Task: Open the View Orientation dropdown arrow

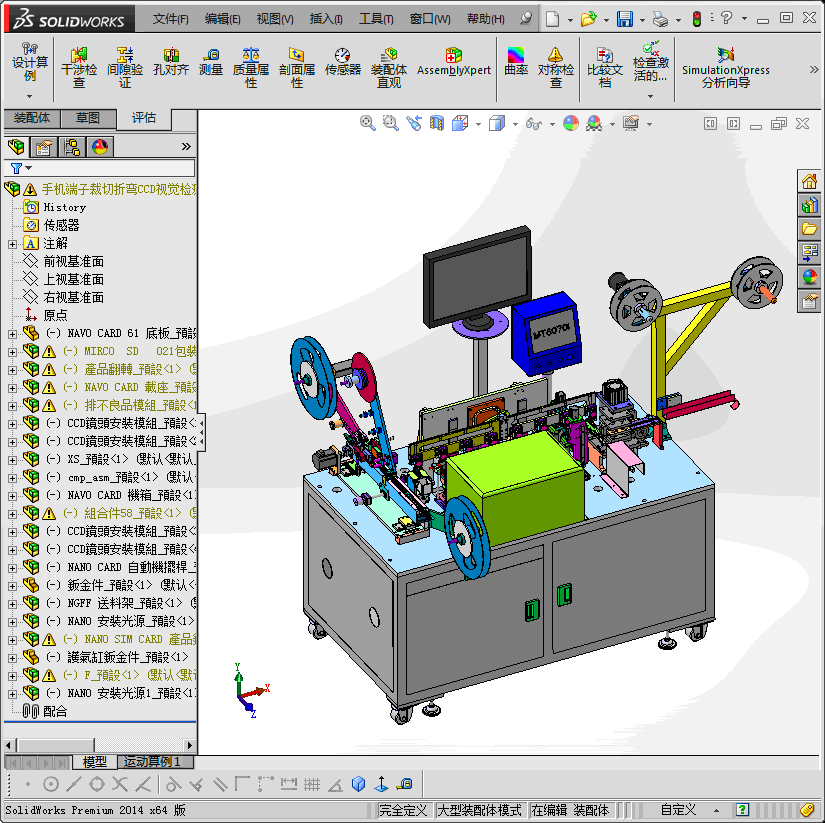Action: click(478, 124)
